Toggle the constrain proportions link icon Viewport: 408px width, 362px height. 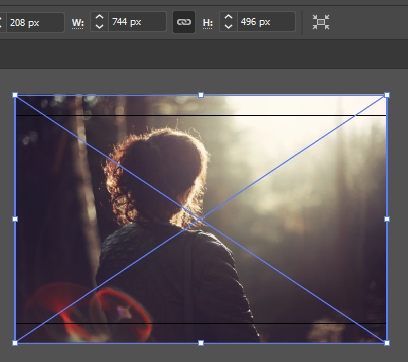click(x=184, y=22)
